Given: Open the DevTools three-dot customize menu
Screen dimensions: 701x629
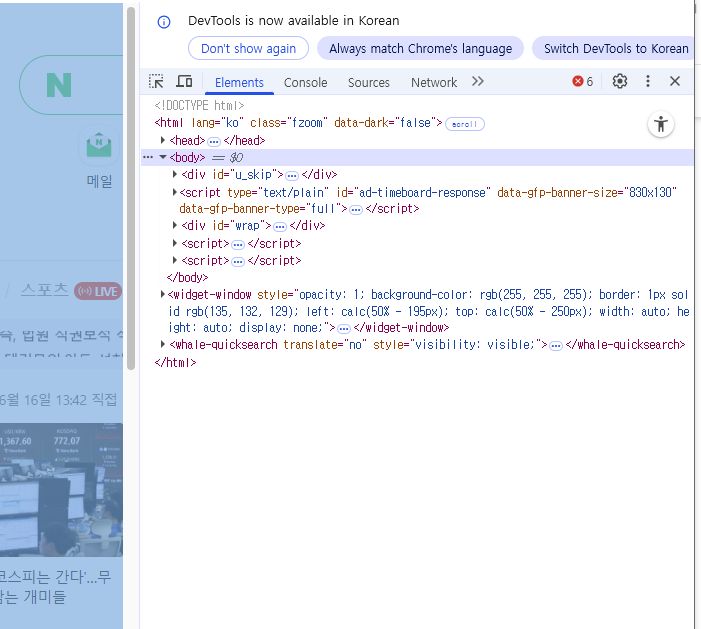Looking at the screenshot, I should click(x=647, y=81).
